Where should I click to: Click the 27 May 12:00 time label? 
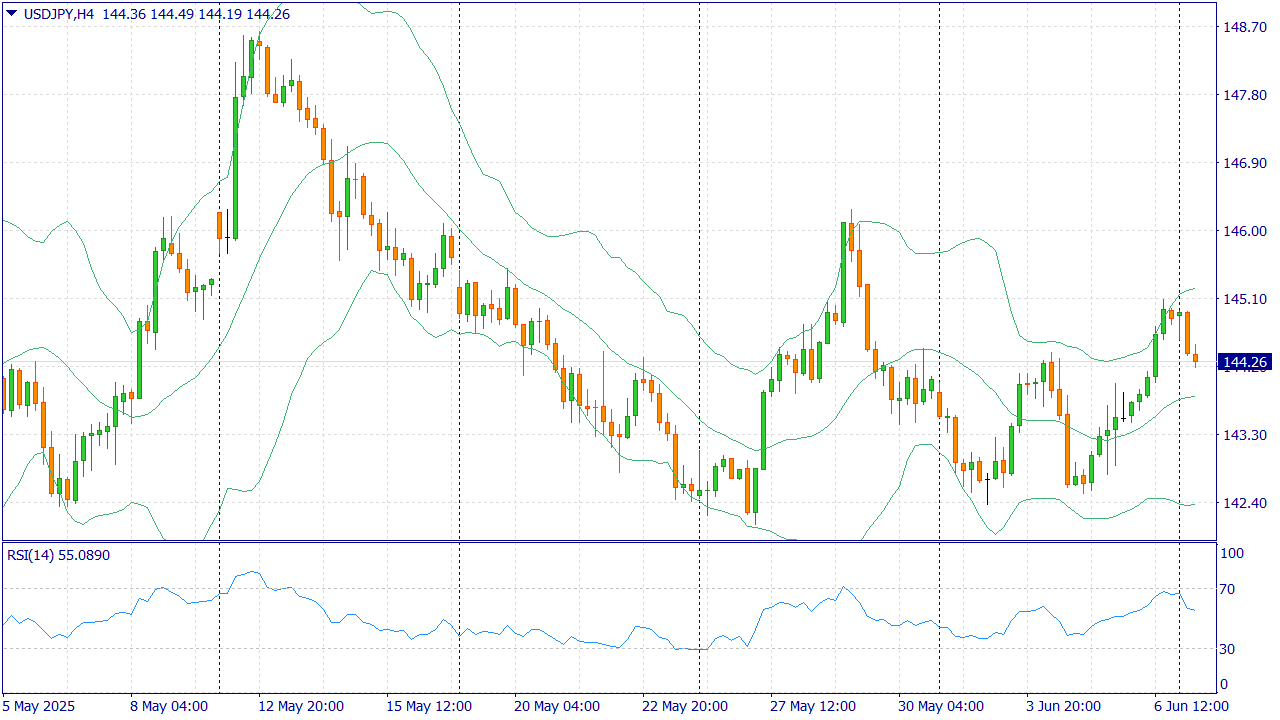[811, 706]
